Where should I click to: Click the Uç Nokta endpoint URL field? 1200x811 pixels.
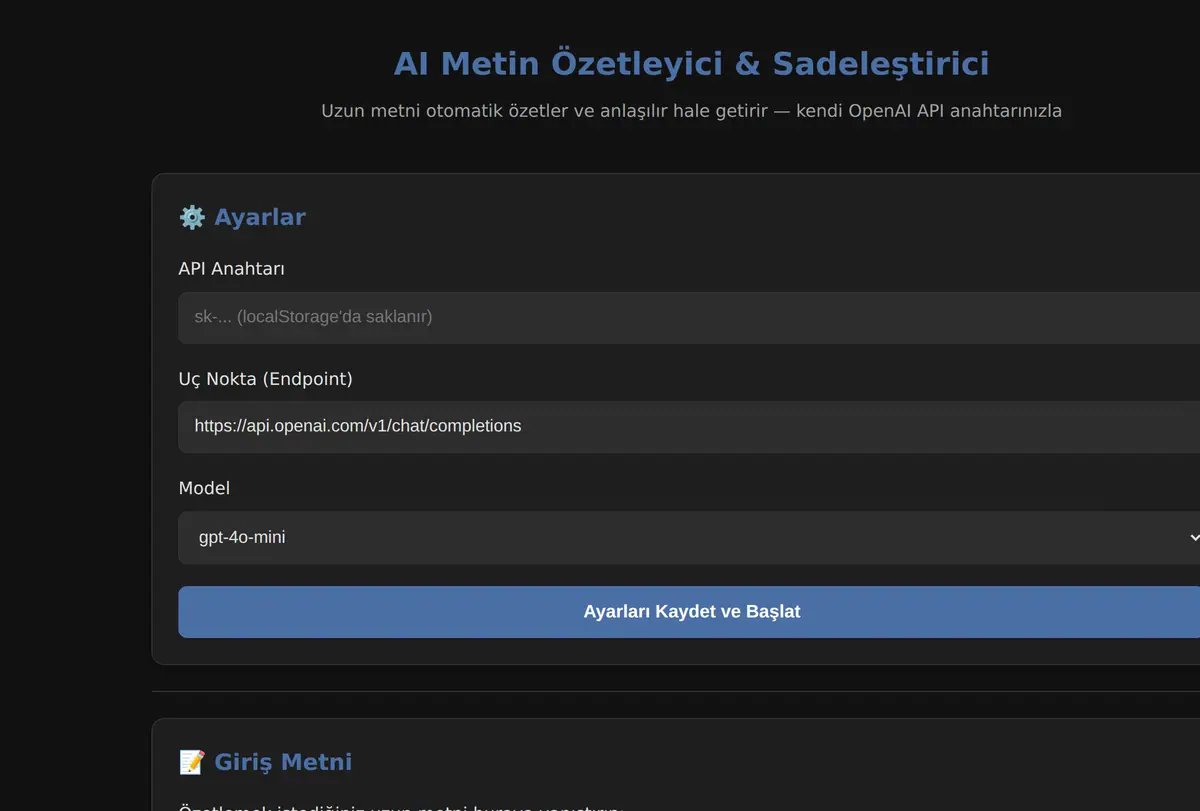[x=690, y=426]
